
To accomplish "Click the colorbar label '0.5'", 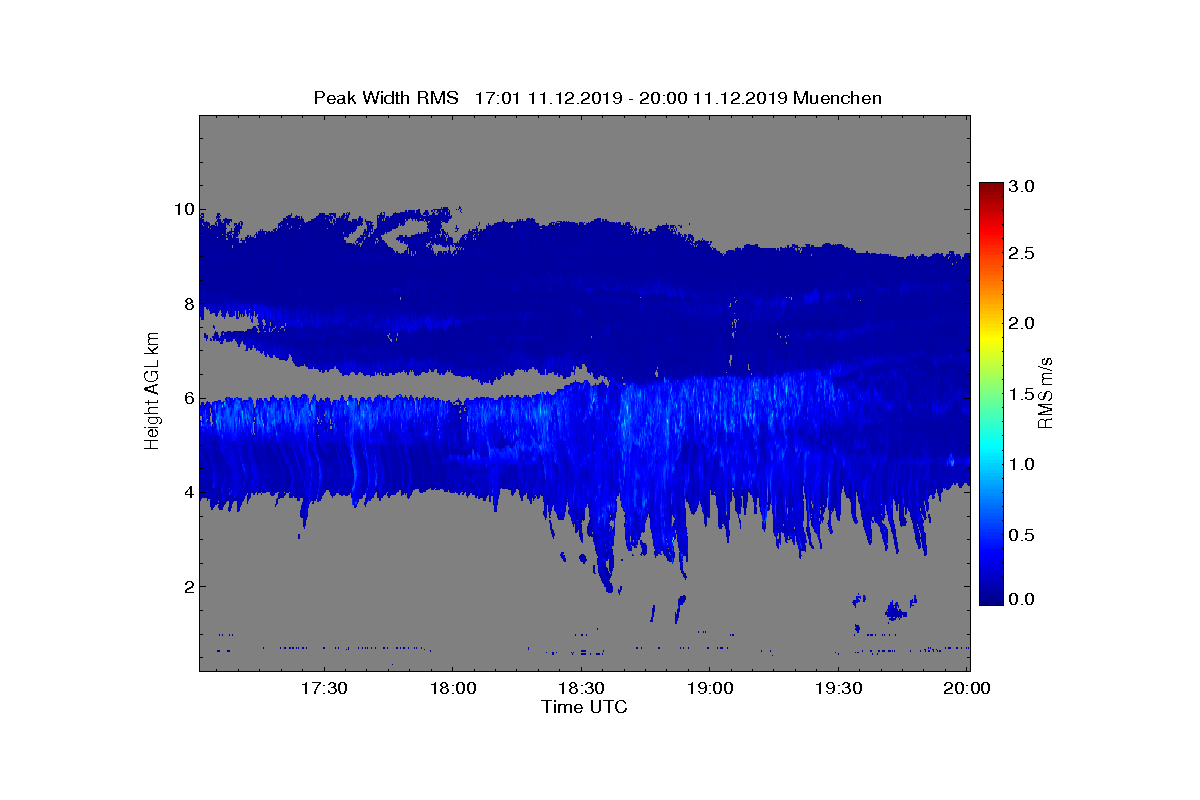I will pos(1020,535).
